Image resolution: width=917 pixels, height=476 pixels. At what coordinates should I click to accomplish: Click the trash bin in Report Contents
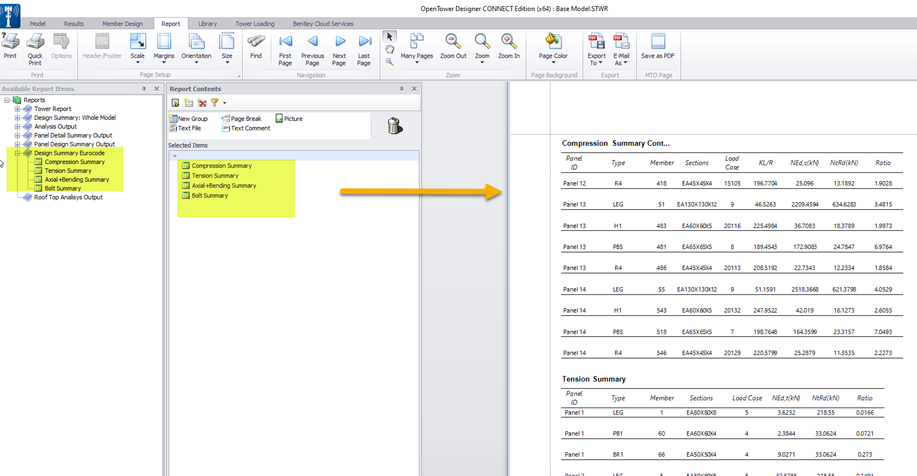point(394,125)
